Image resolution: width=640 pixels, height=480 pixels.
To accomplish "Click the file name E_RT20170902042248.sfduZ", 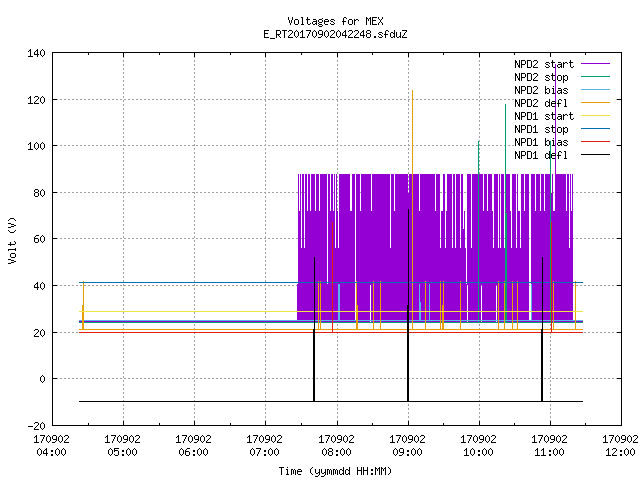I will 335,34.
